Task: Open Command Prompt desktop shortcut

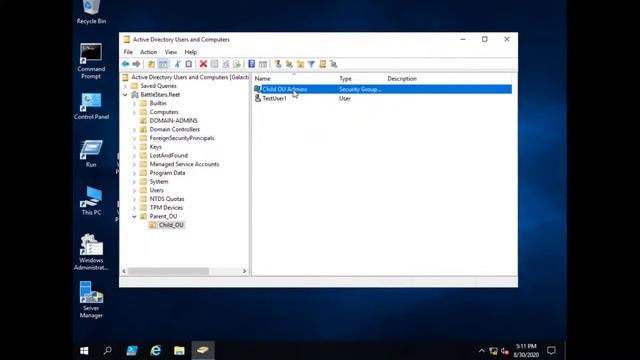Action: [91, 61]
